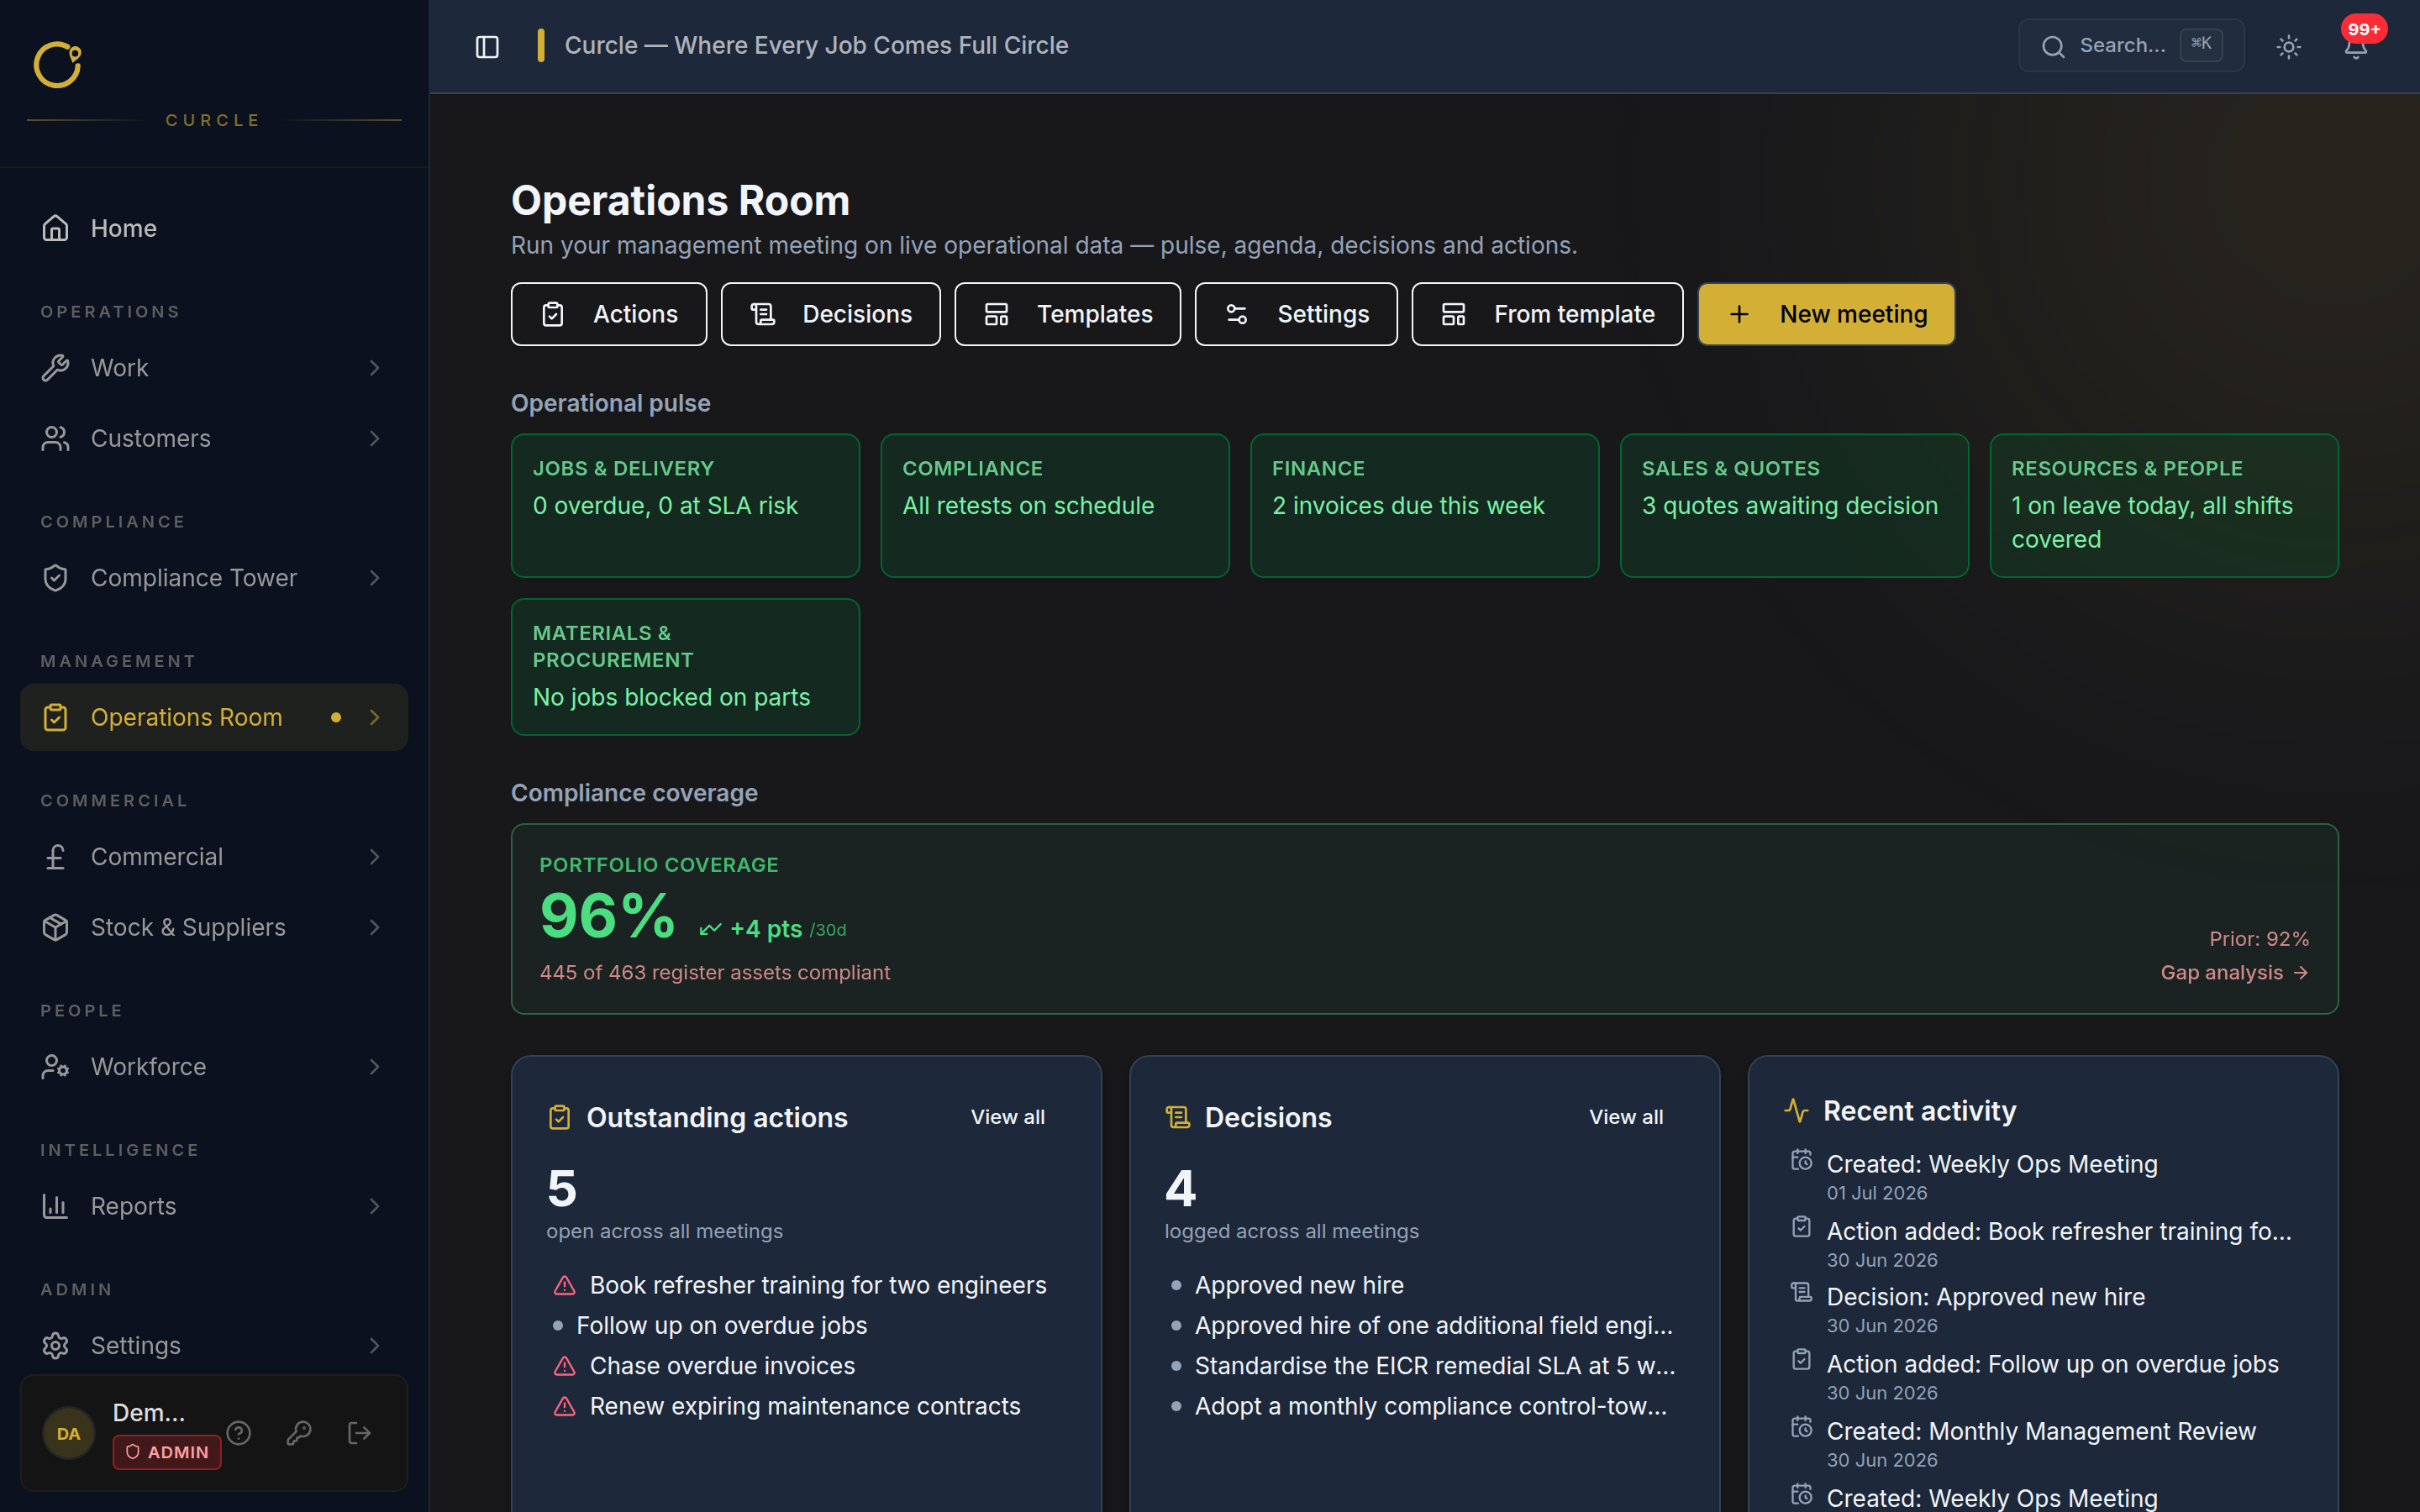Click the key icon in user card

point(299,1433)
